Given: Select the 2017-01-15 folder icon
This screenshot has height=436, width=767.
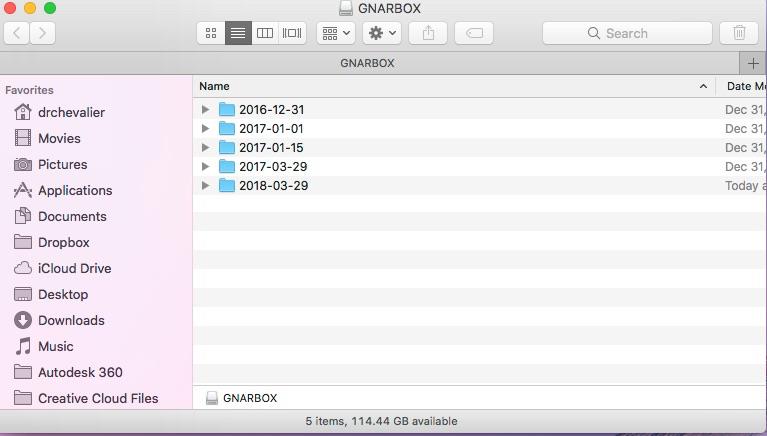Looking at the screenshot, I should point(226,148).
